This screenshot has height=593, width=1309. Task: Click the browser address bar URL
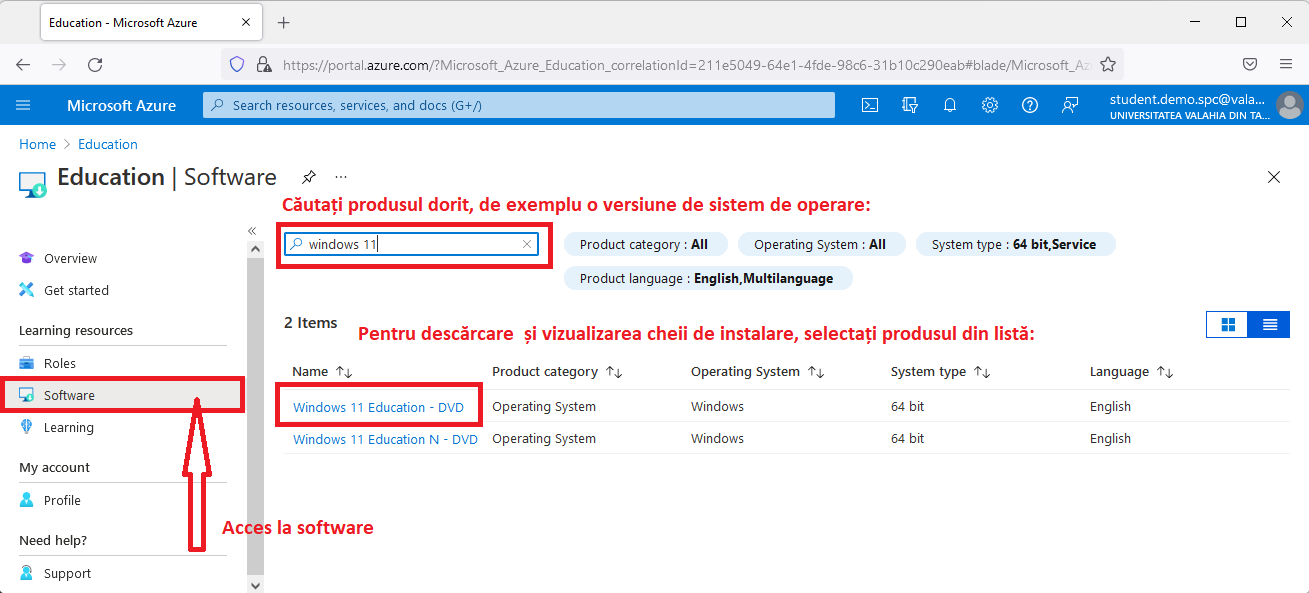(x=685, y=64)
